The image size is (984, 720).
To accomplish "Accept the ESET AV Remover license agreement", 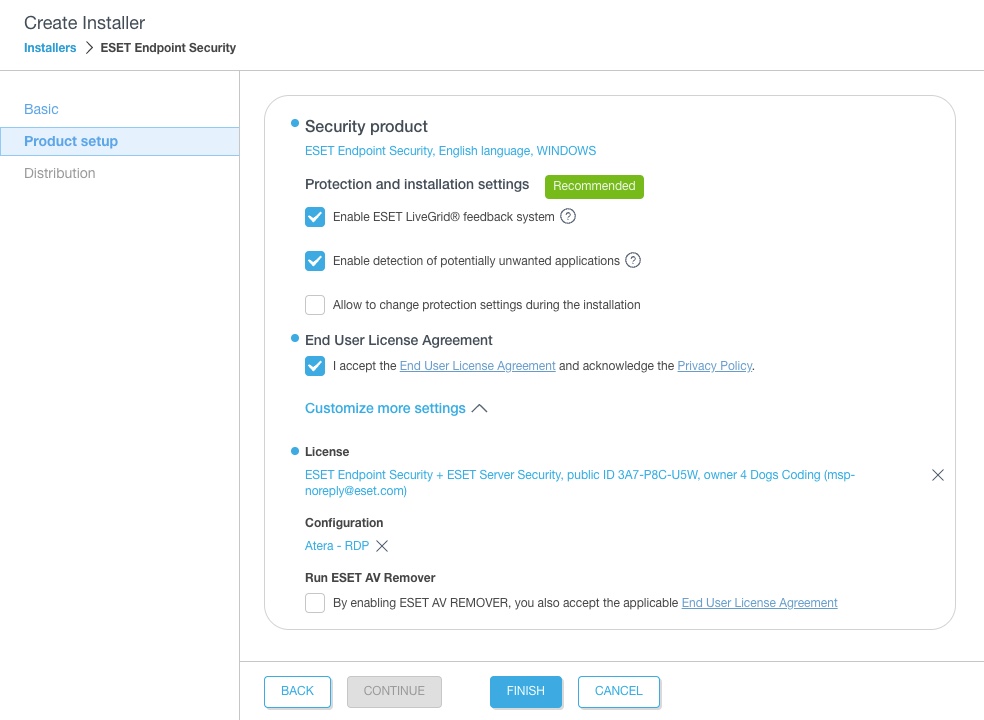I will tap(315, 603).
